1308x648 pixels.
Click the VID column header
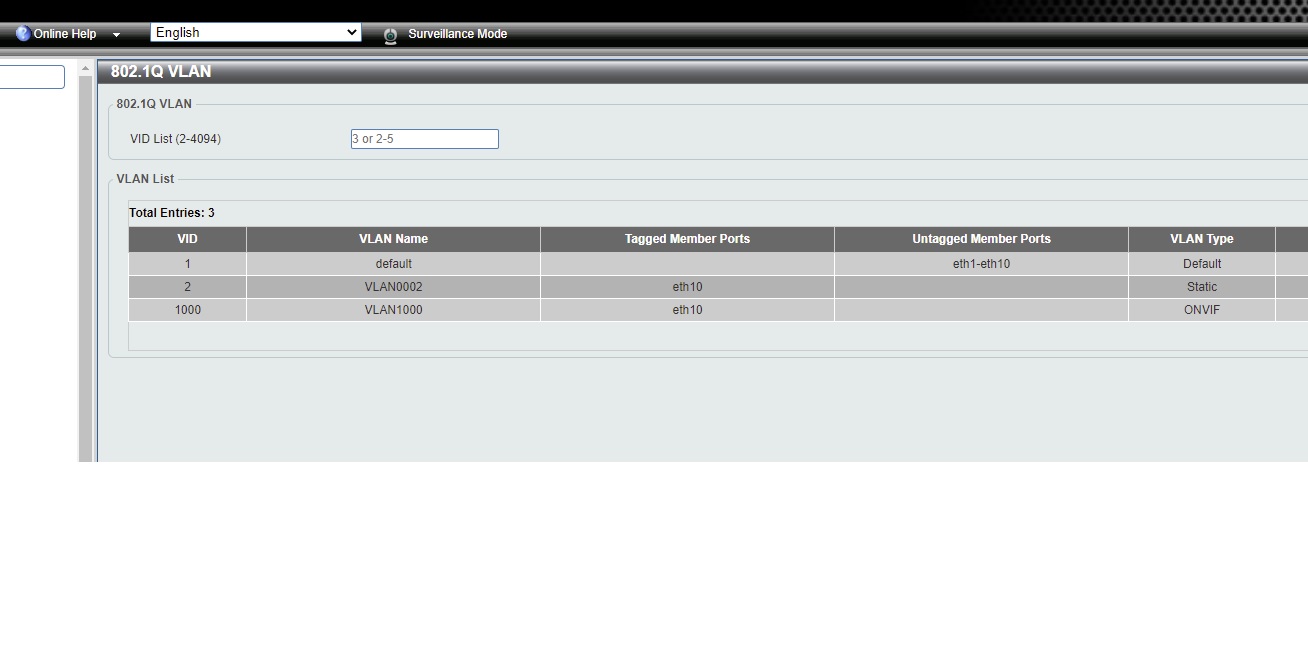coord(187,239)
